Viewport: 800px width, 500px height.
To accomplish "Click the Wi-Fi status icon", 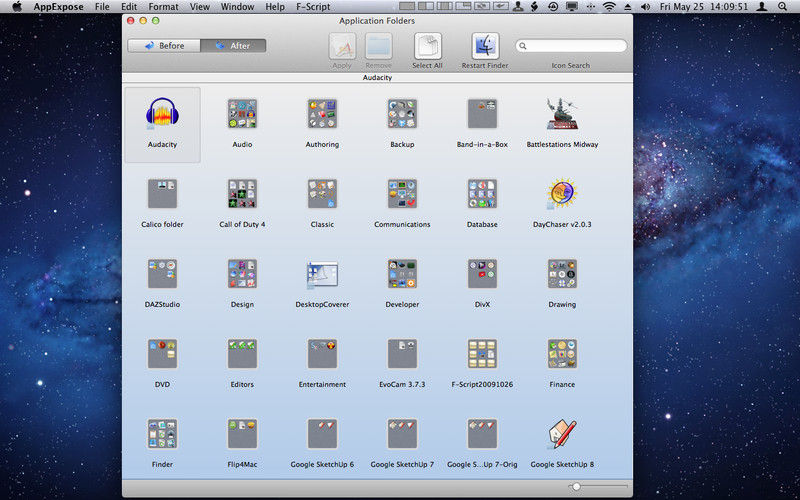I will [x=609, y=7].
